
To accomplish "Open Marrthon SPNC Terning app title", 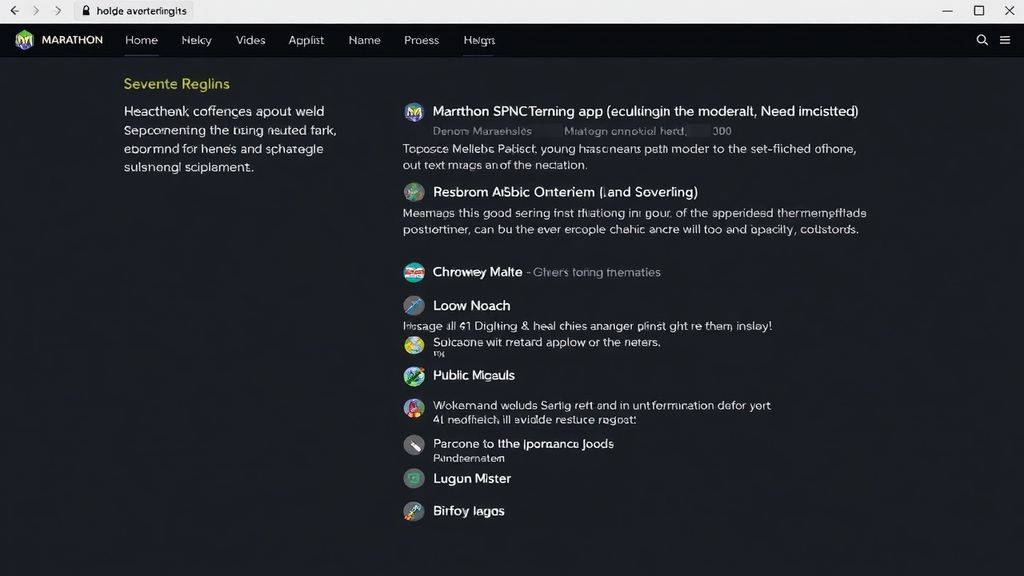I will click(645, 111).
